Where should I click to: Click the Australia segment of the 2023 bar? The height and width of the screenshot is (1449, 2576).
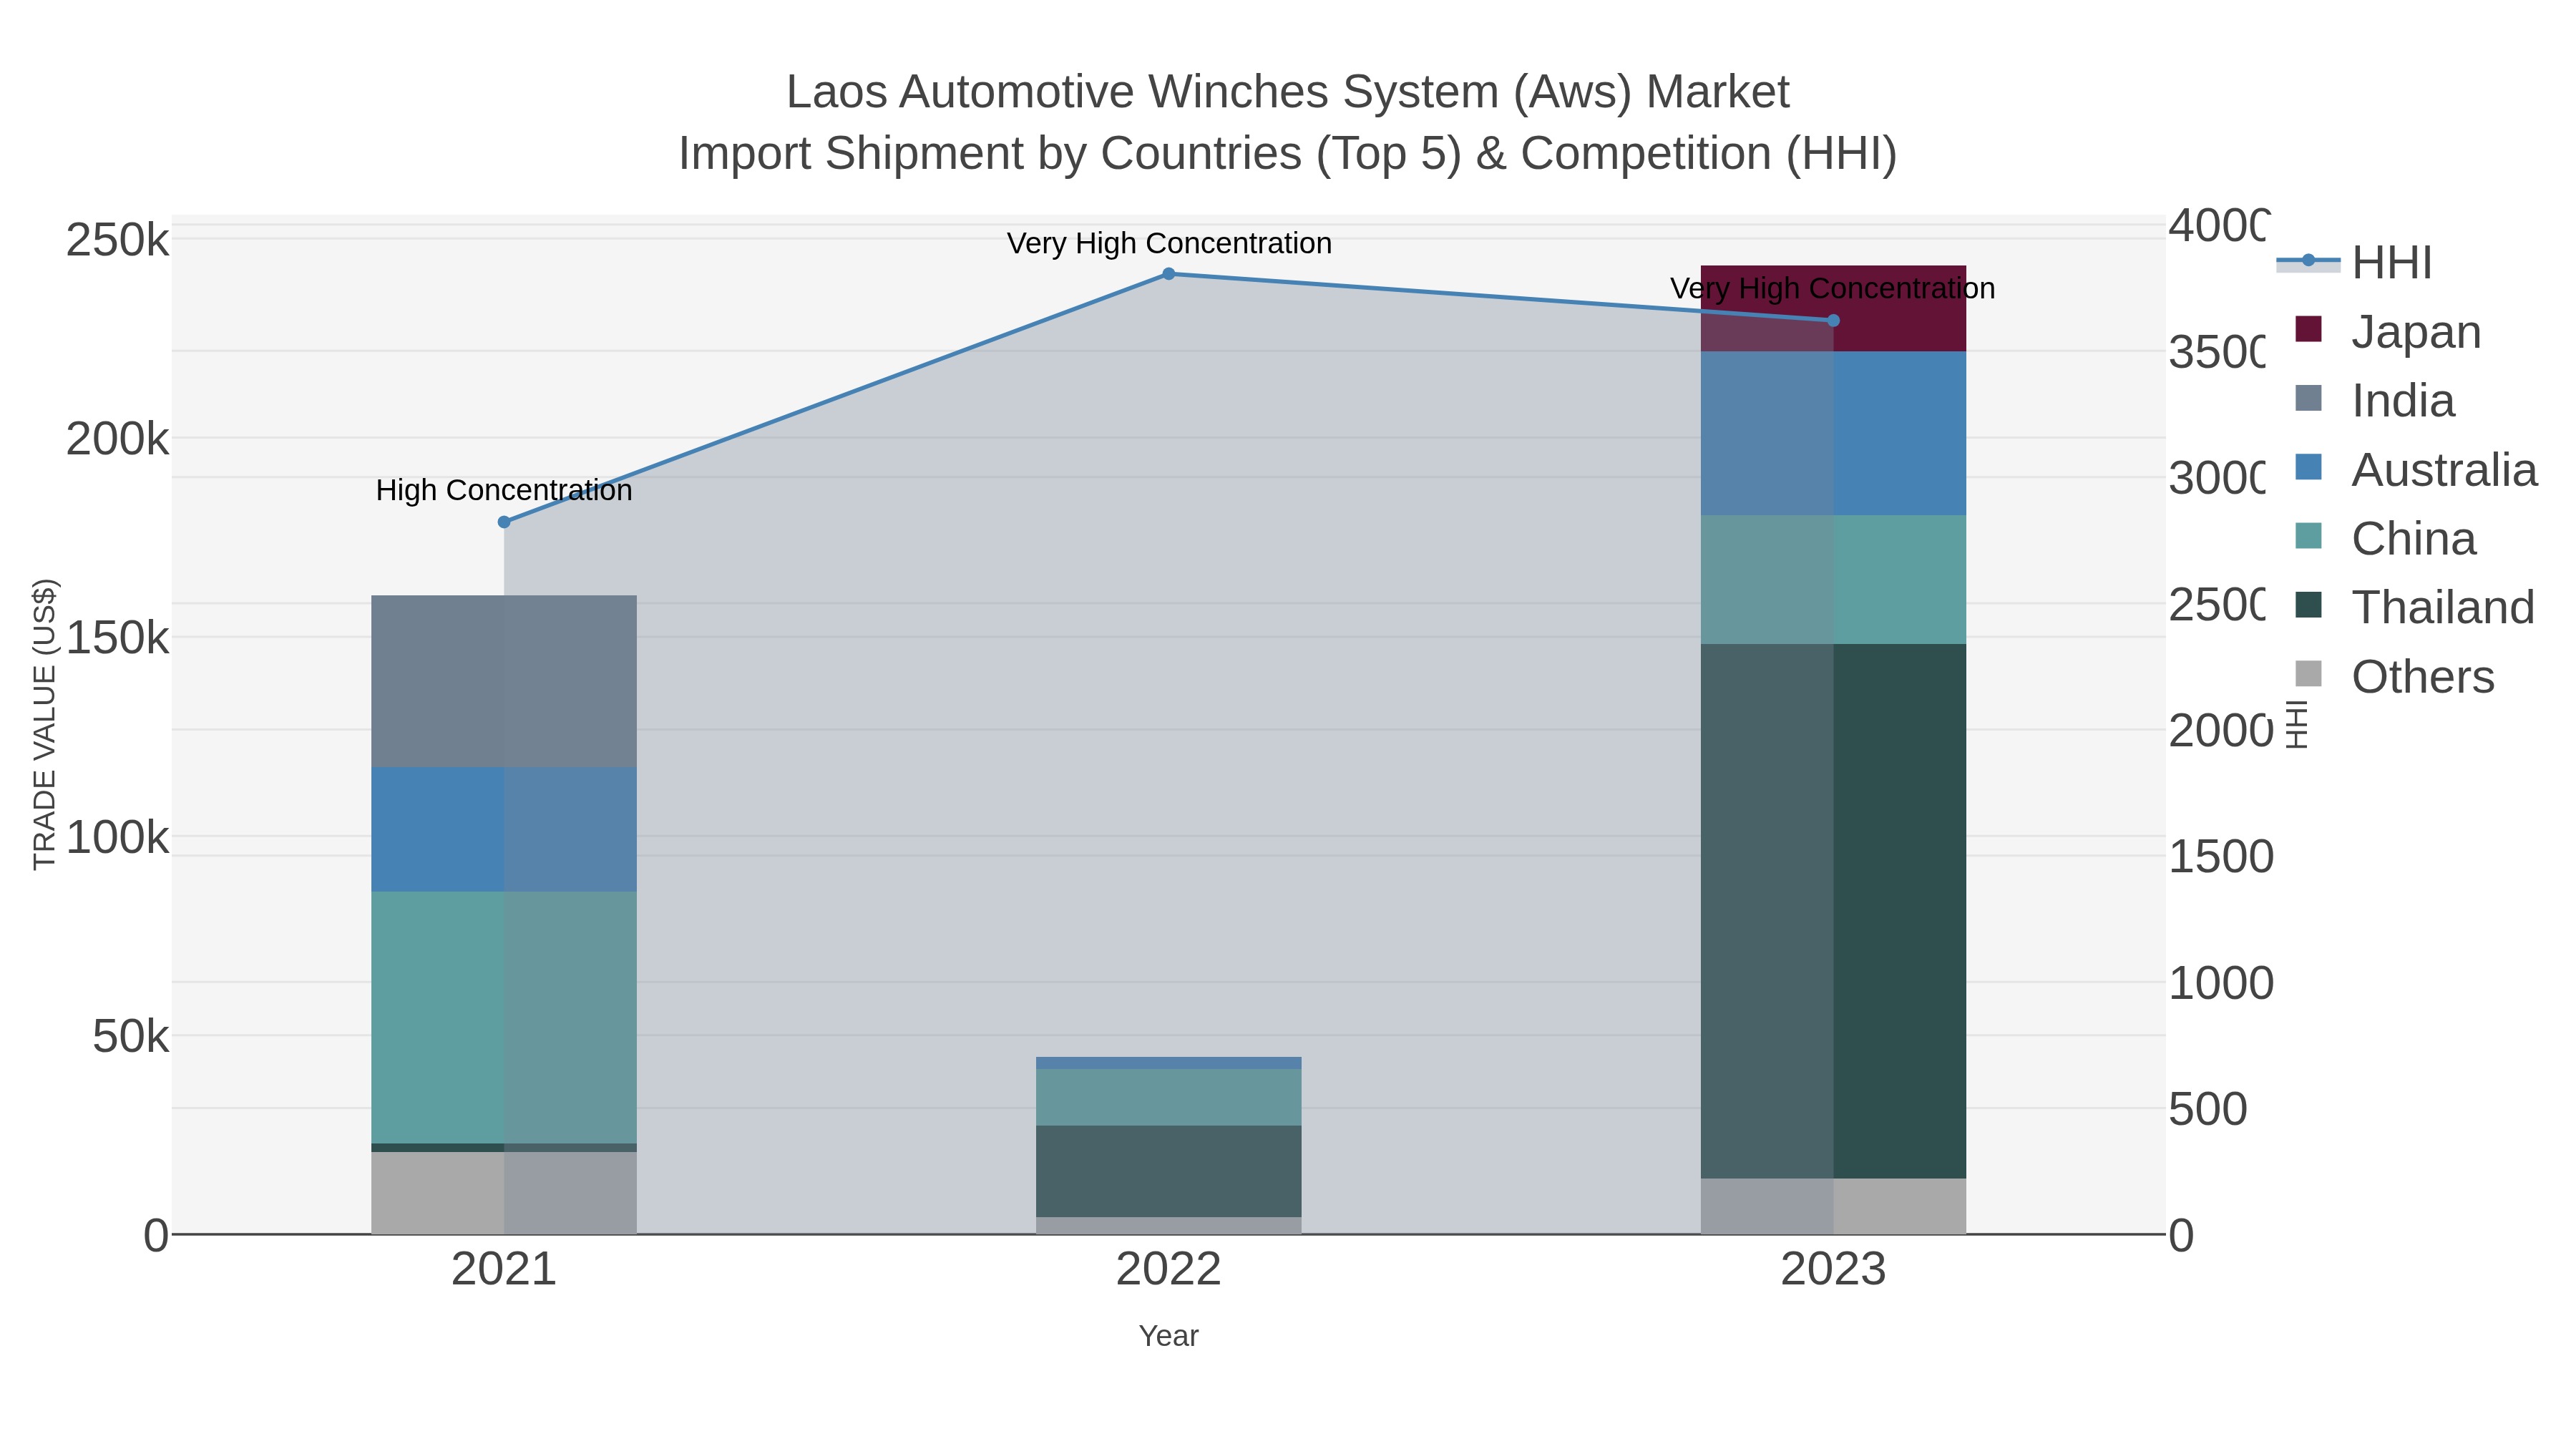[x=1833, y=434]
